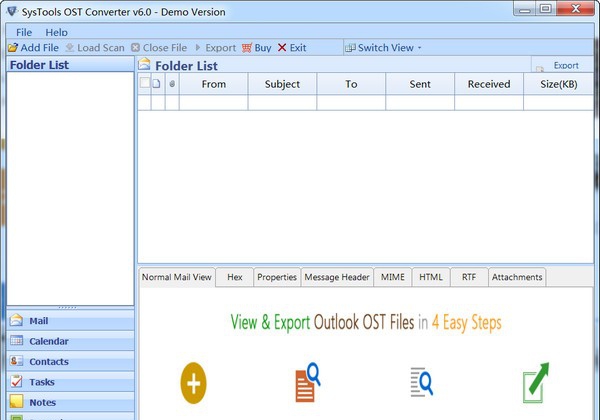Screen dimensions: 600x420
Task: Click the toolbar Export with arrow
Action: point(216,48)
